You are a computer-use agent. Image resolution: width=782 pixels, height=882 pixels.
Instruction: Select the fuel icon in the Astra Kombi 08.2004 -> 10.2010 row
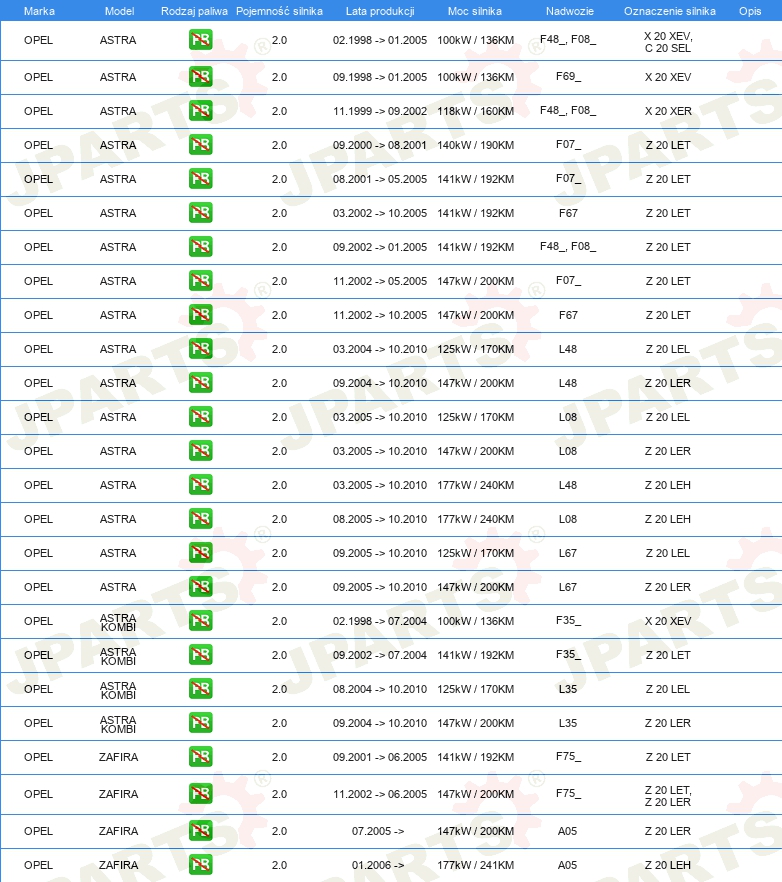click(x=201, y=689)
